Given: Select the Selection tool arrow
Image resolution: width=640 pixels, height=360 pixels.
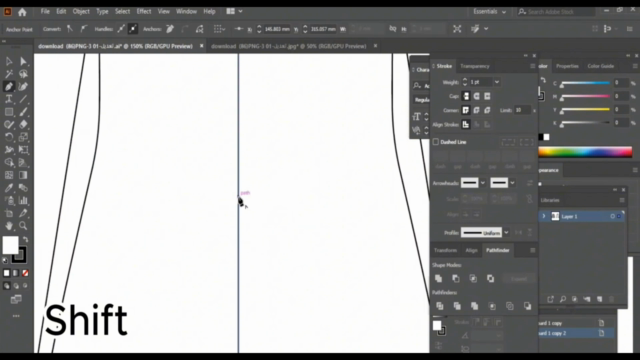Looking at the screenshot, I should click(x=9, y=61).
